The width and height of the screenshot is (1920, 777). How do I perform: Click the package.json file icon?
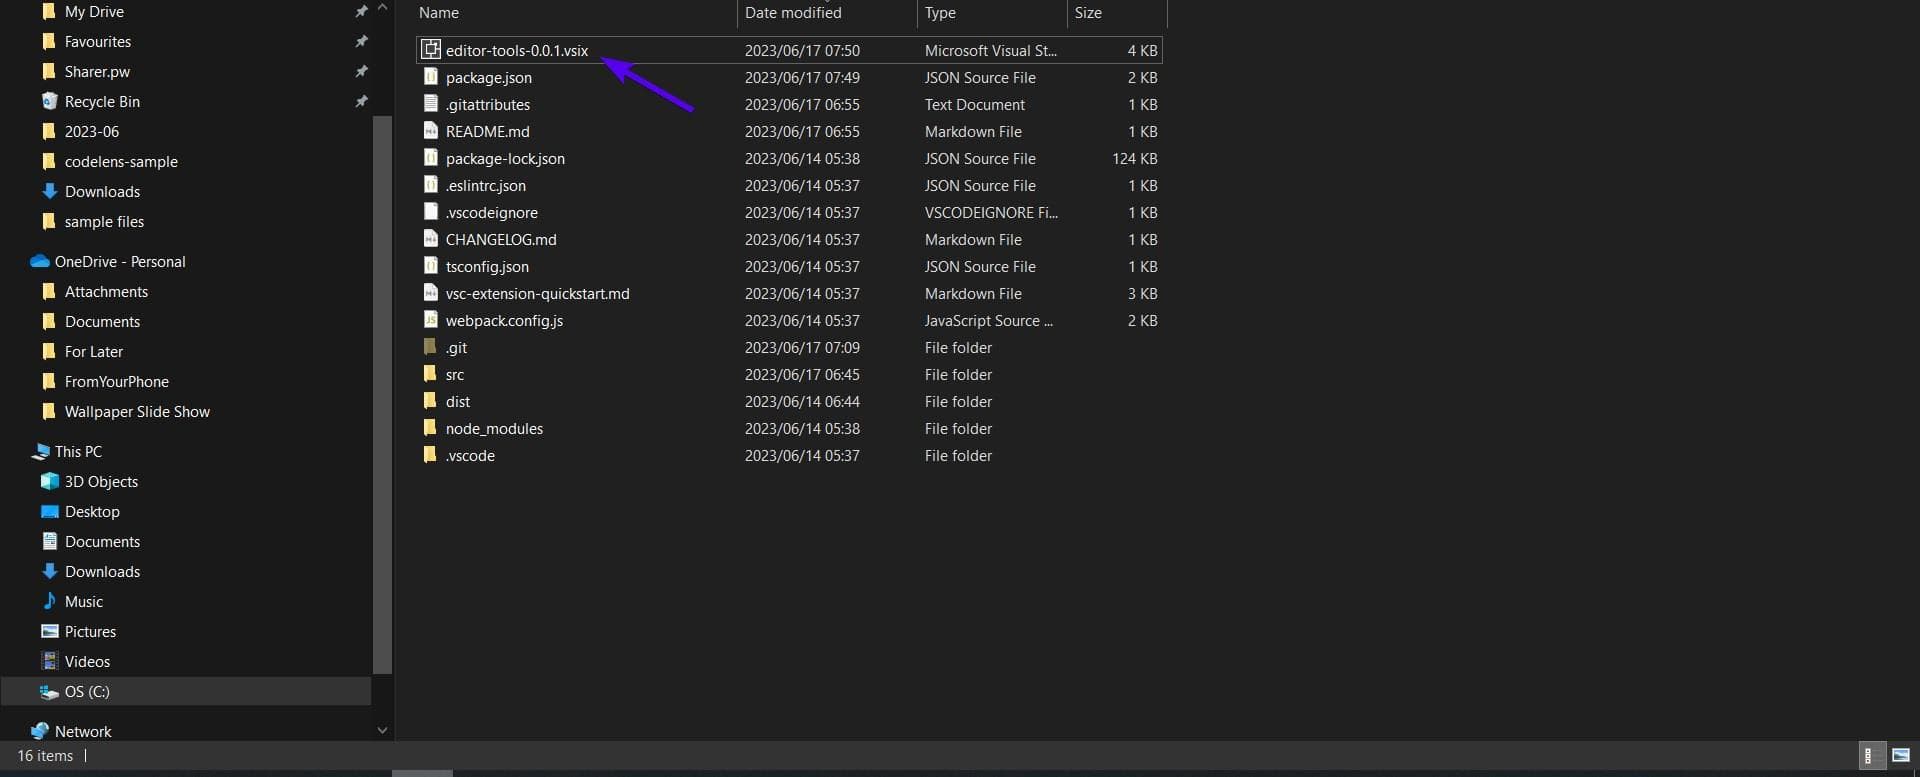pyautogui.click(x=431, y=76)
